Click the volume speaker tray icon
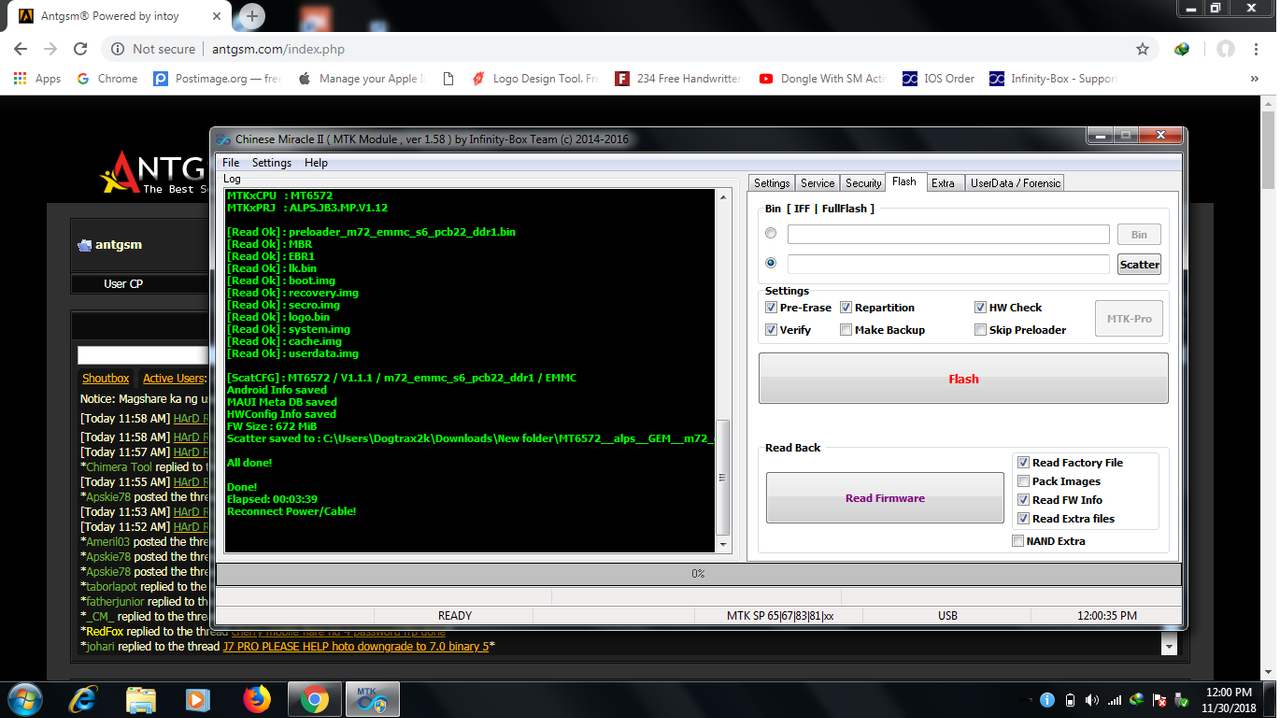1280x718 pixels. tap(1092, 700)
